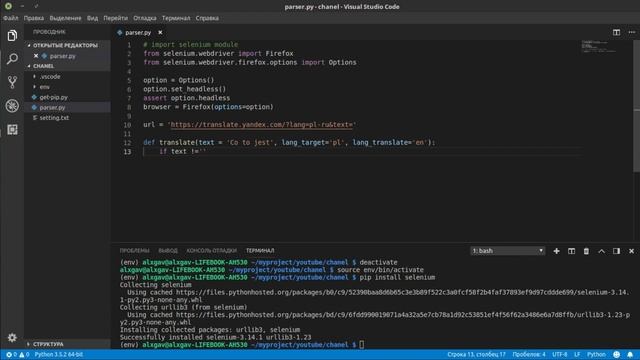Screen dimensions: 640x360
Task: Click the editor vertical scrollbar
Action: click(x=637, y=106)
